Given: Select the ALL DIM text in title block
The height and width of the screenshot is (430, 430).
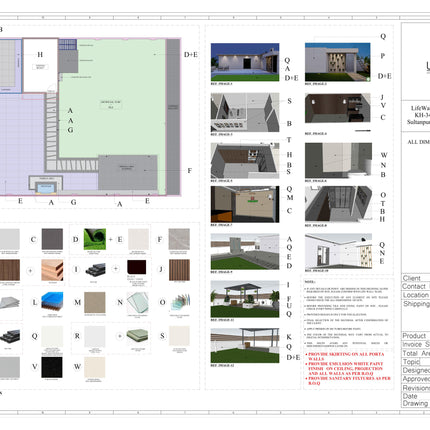Looking at the screenshot, I should click(419, 142).
